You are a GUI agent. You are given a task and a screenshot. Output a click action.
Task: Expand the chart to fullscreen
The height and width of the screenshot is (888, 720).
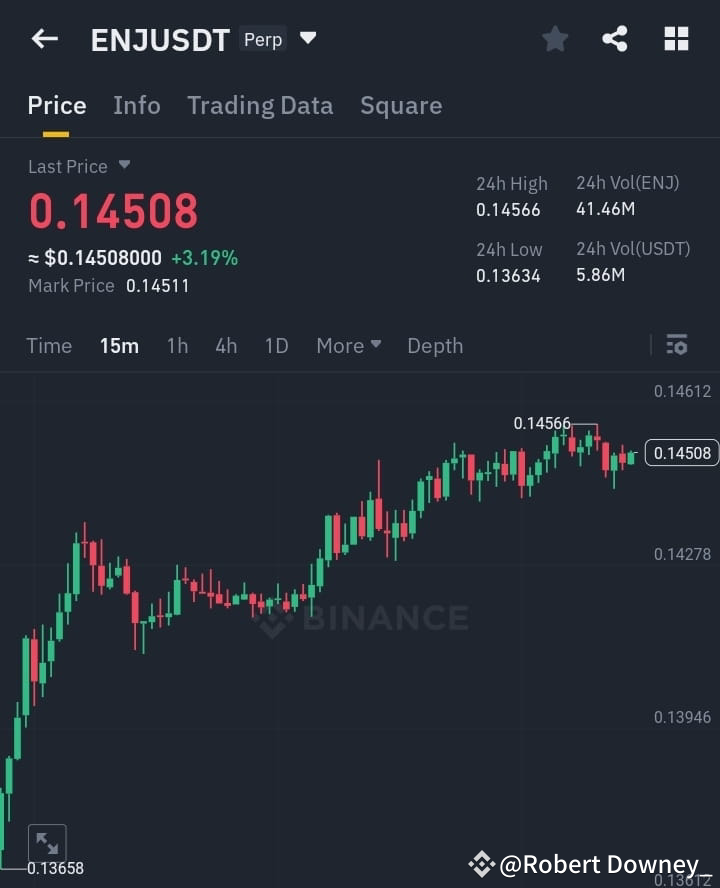pos(47,842)
